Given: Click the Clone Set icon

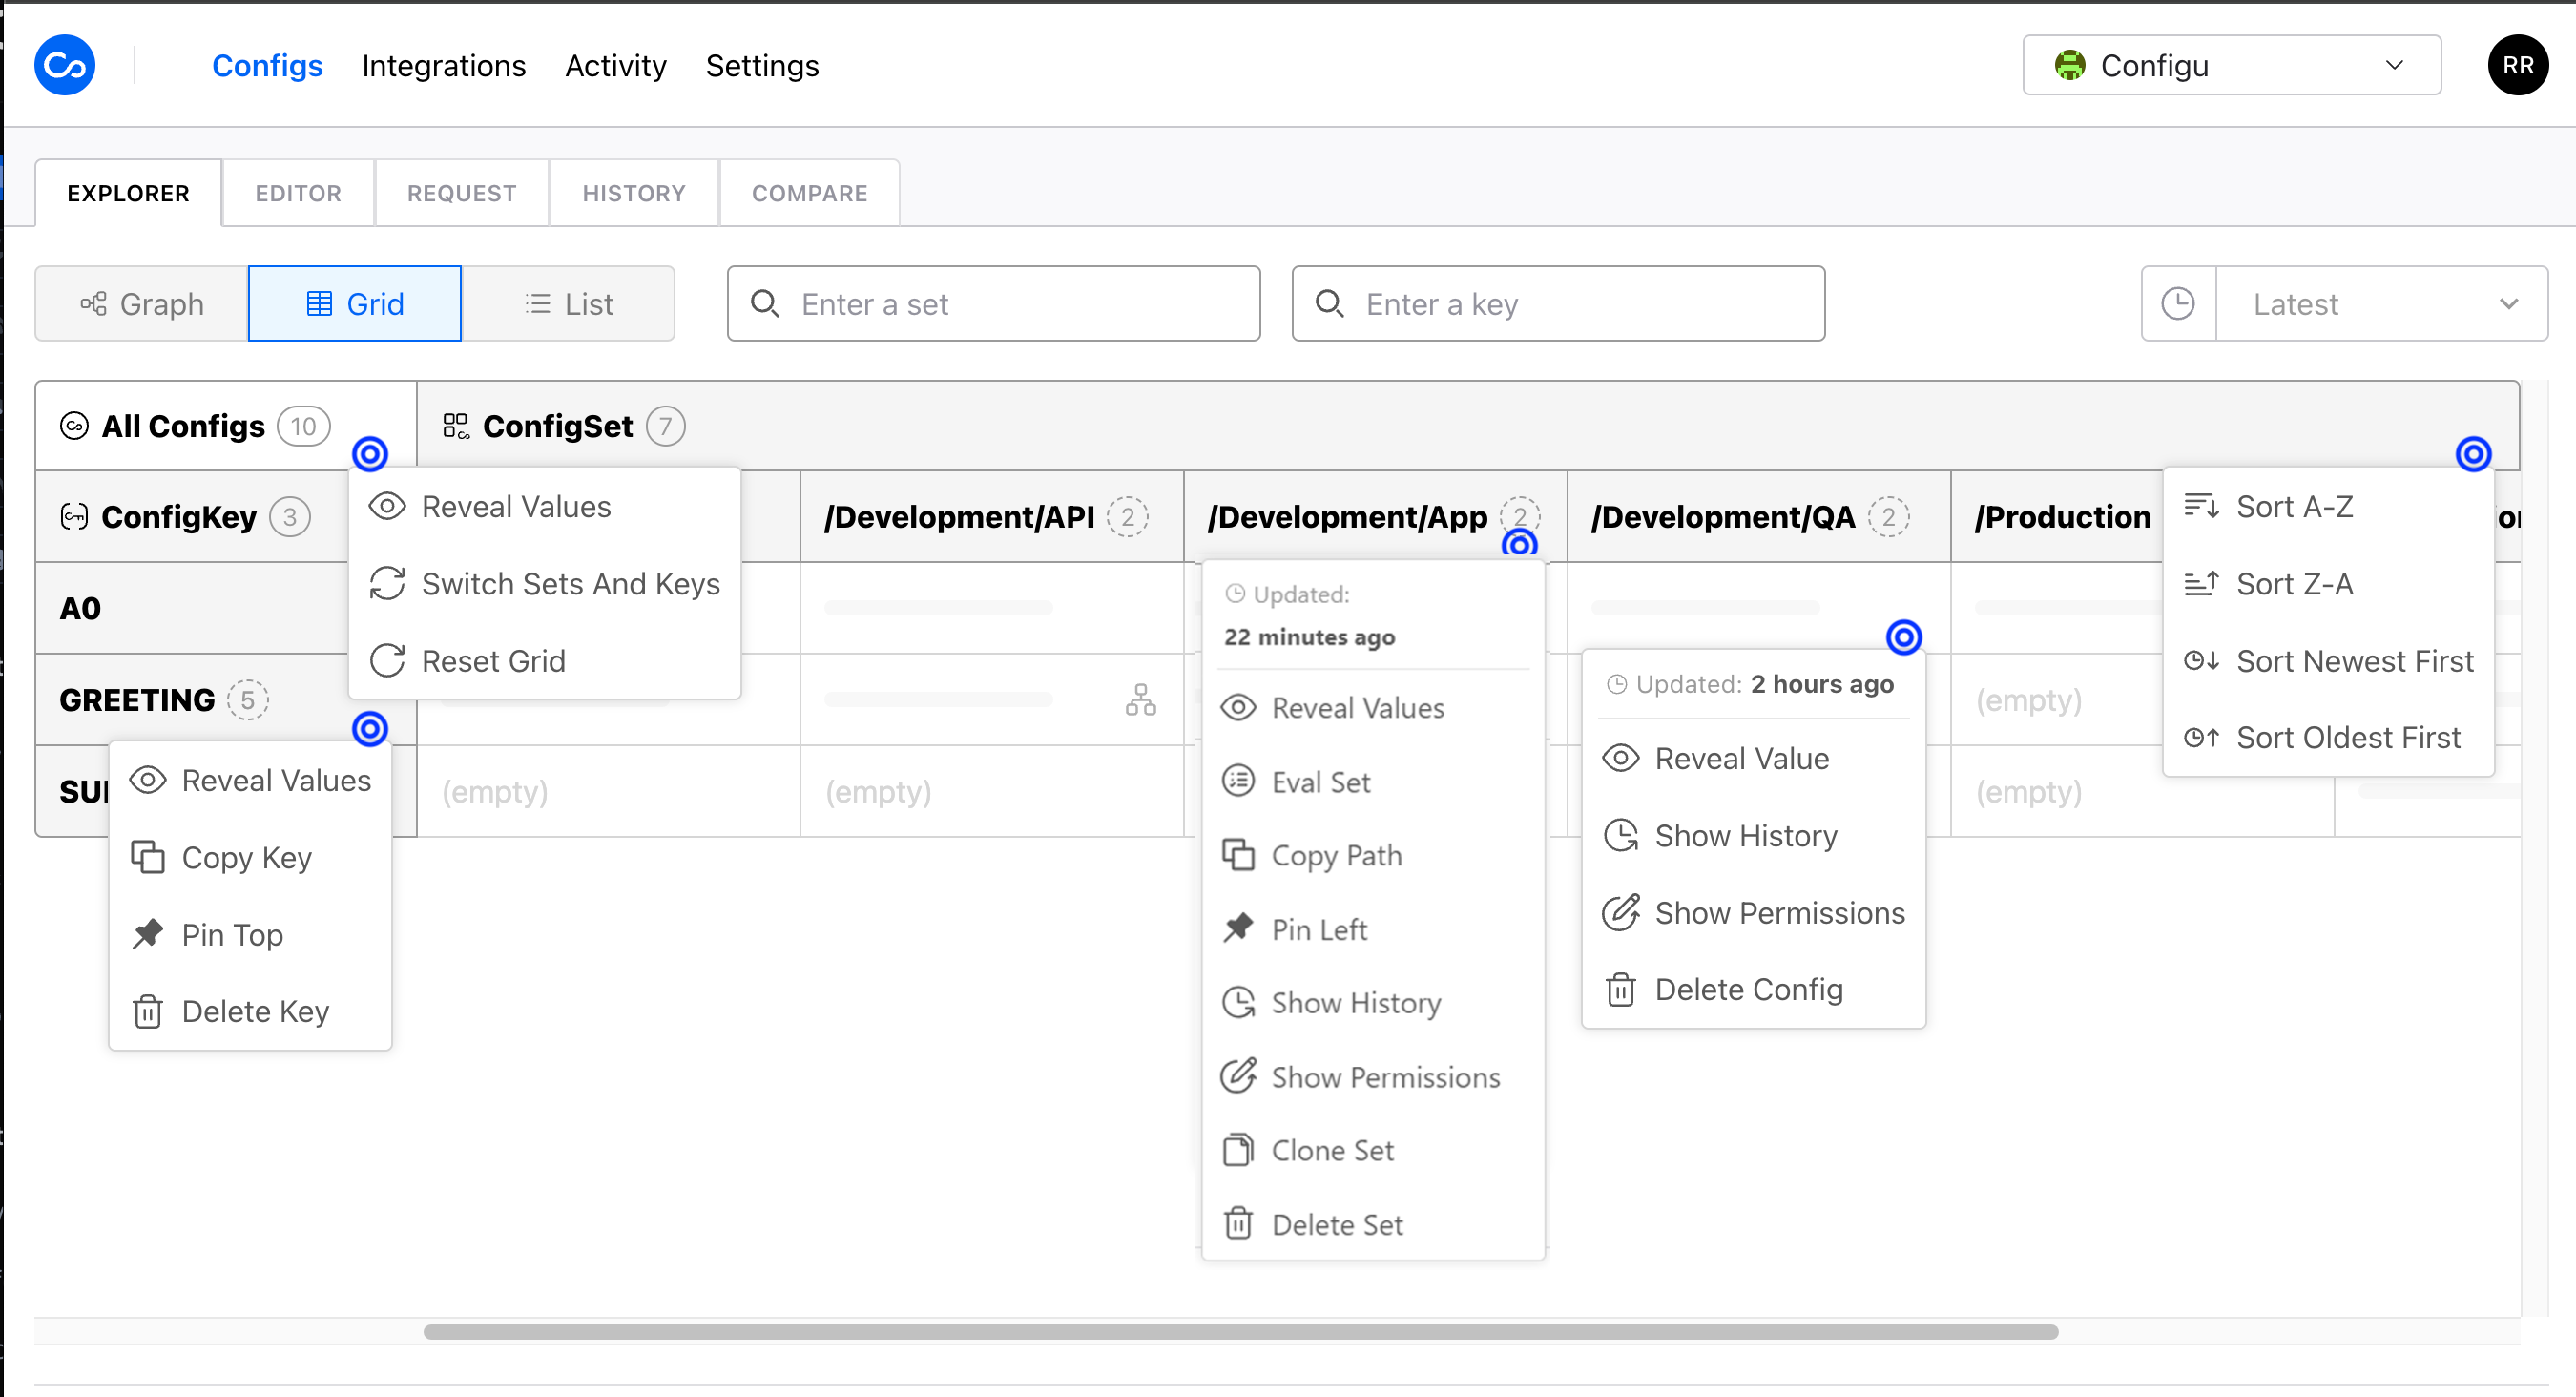Looking at the screenshot, I should [1238, 1150].
